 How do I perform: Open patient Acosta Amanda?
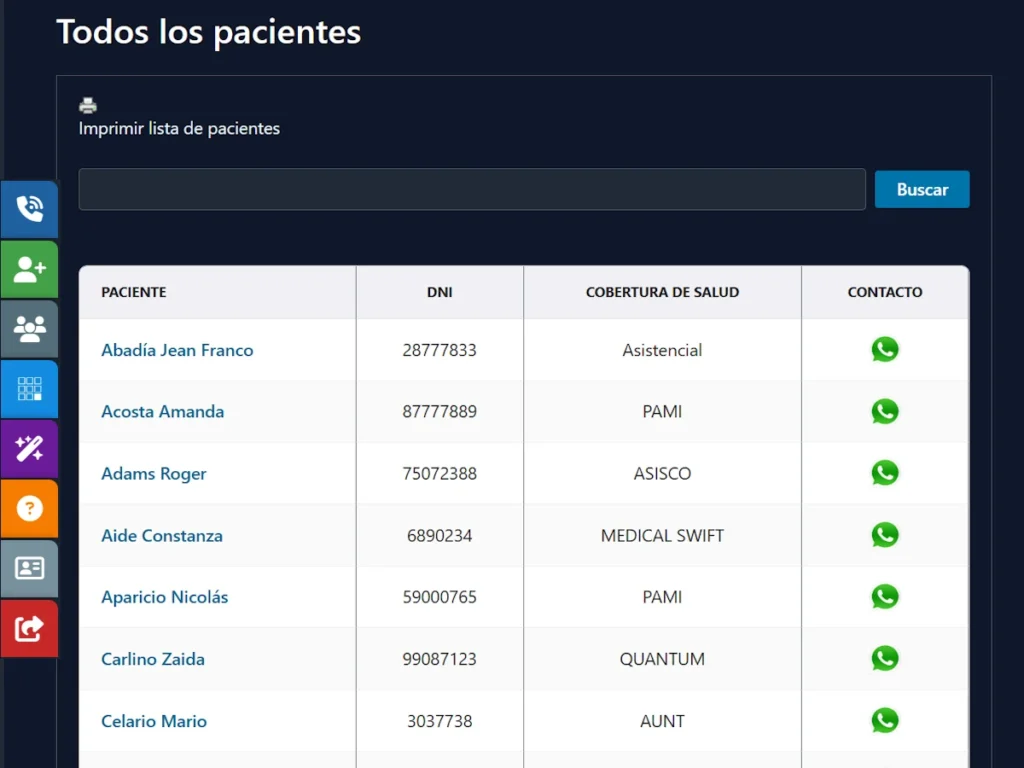pos(163,411)
